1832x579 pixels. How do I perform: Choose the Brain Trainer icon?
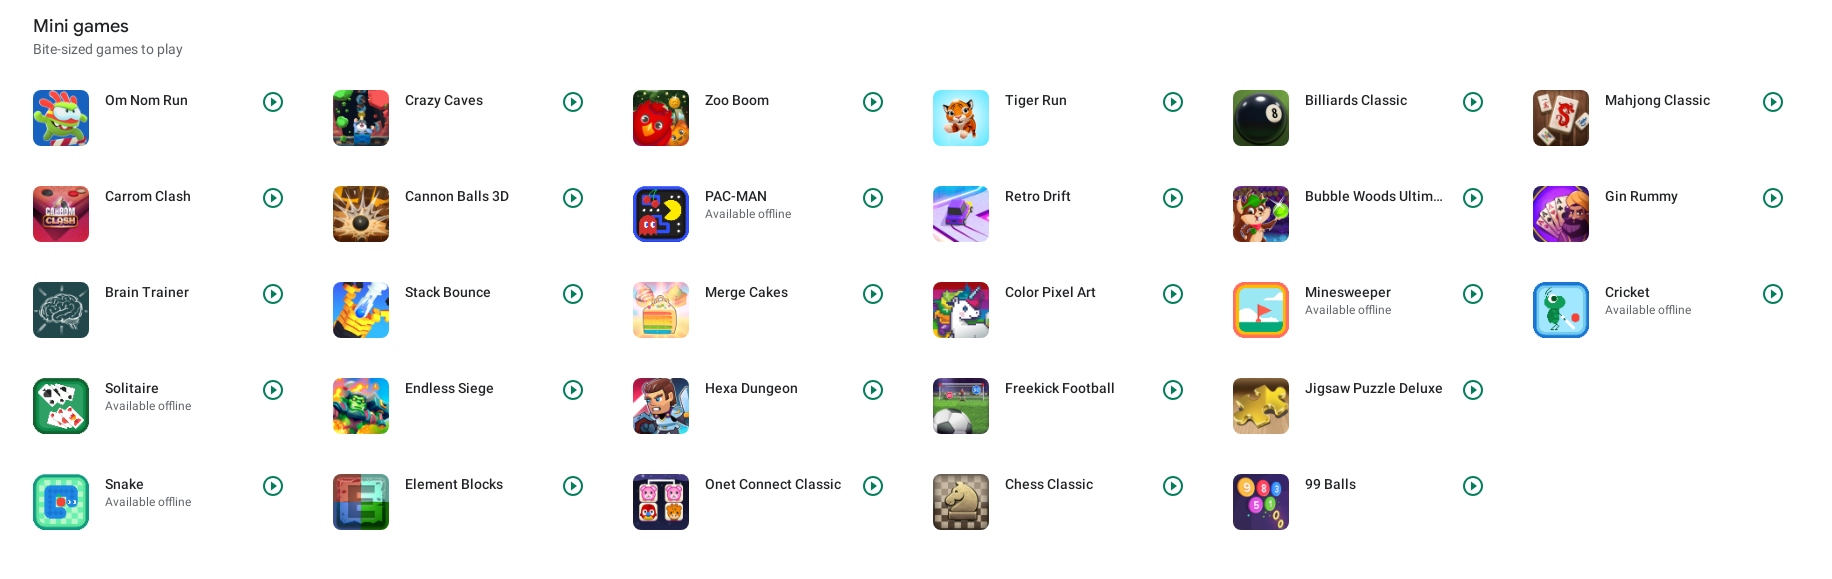(x=61, y=310)
